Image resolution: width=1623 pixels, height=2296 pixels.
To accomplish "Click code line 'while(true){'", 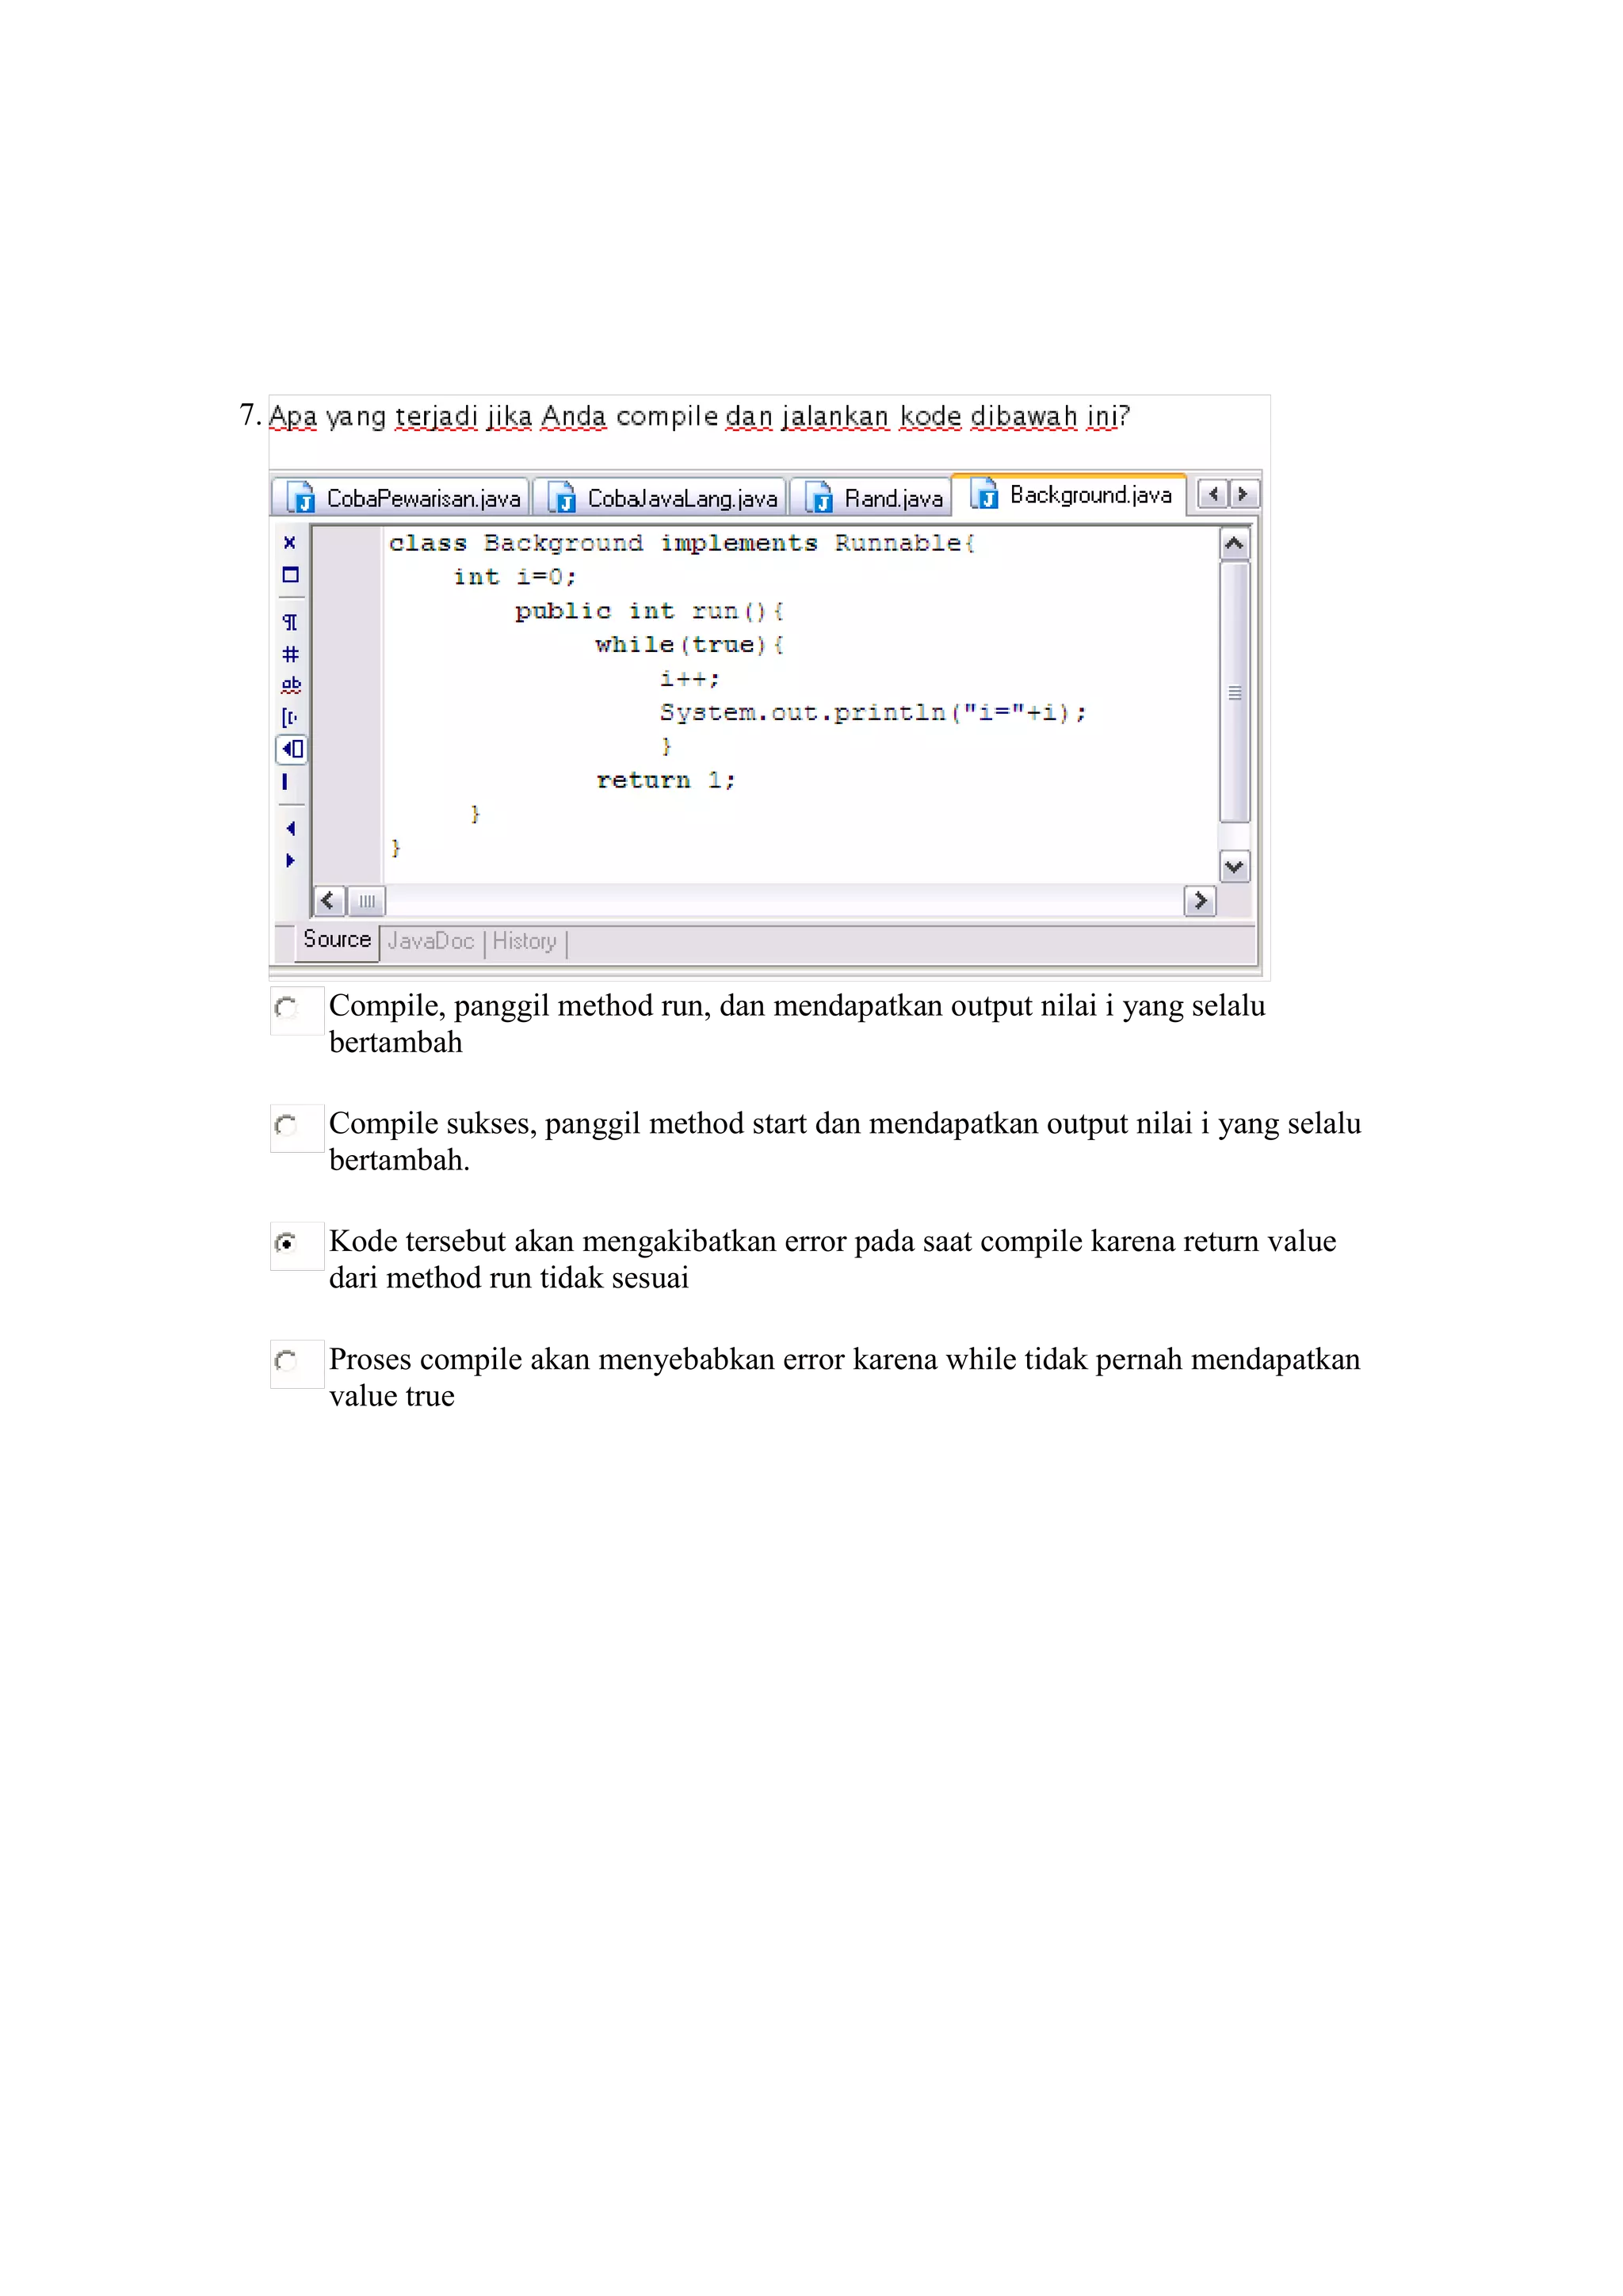I will pyautogui.click(x=690, y=645).
